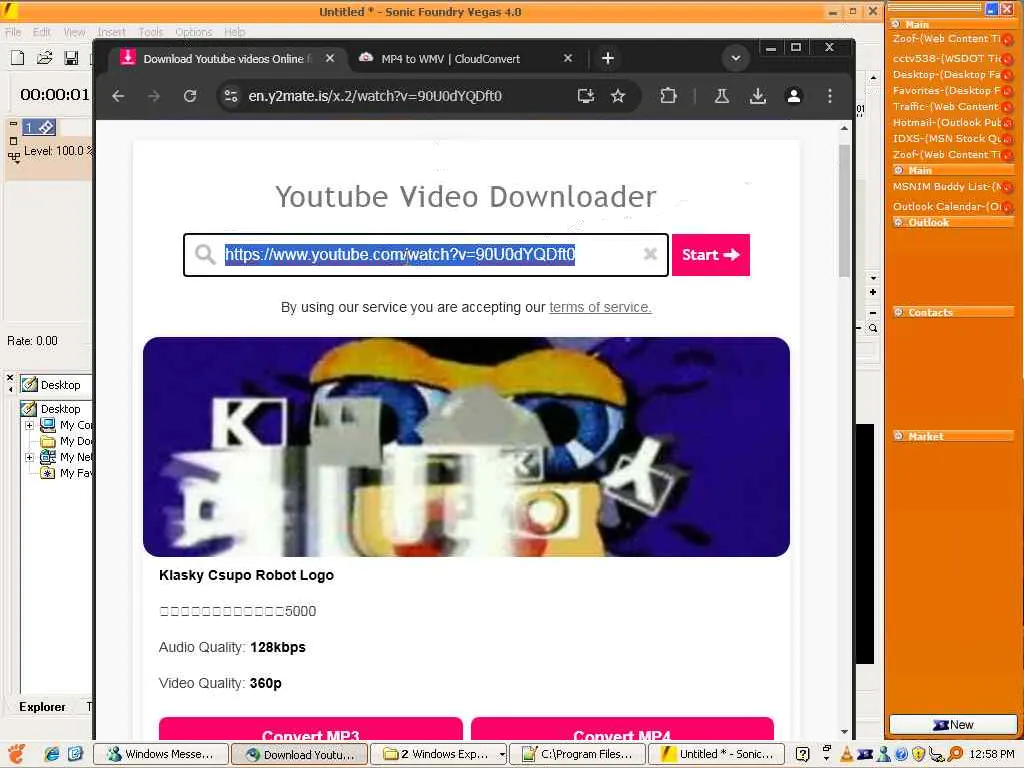This screenshot has width=1024, height=768.
Task: Go back in the browser
Action: [x=118, y=96]
